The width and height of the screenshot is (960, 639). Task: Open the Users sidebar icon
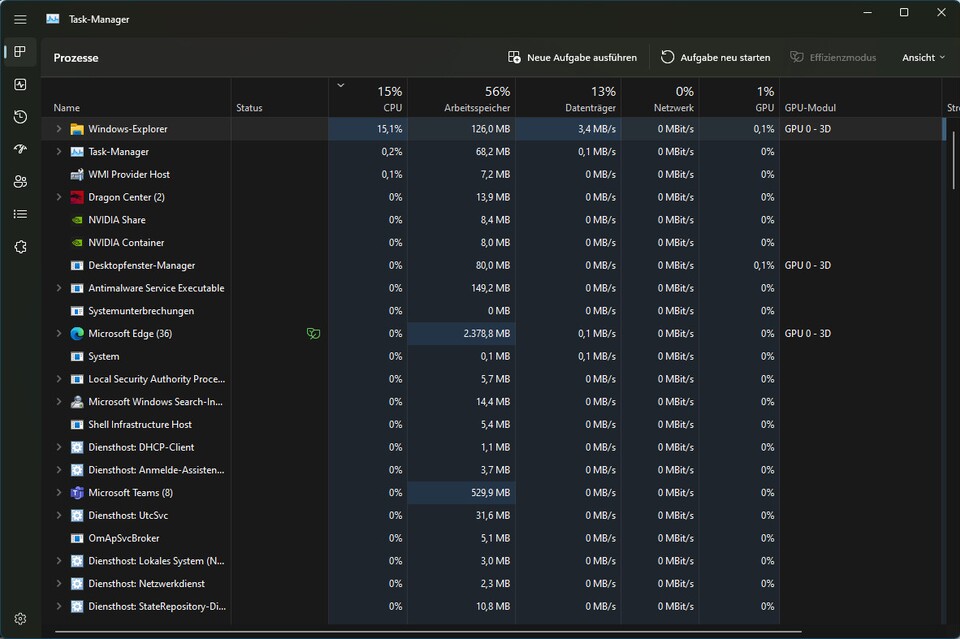tap(20, 182)
